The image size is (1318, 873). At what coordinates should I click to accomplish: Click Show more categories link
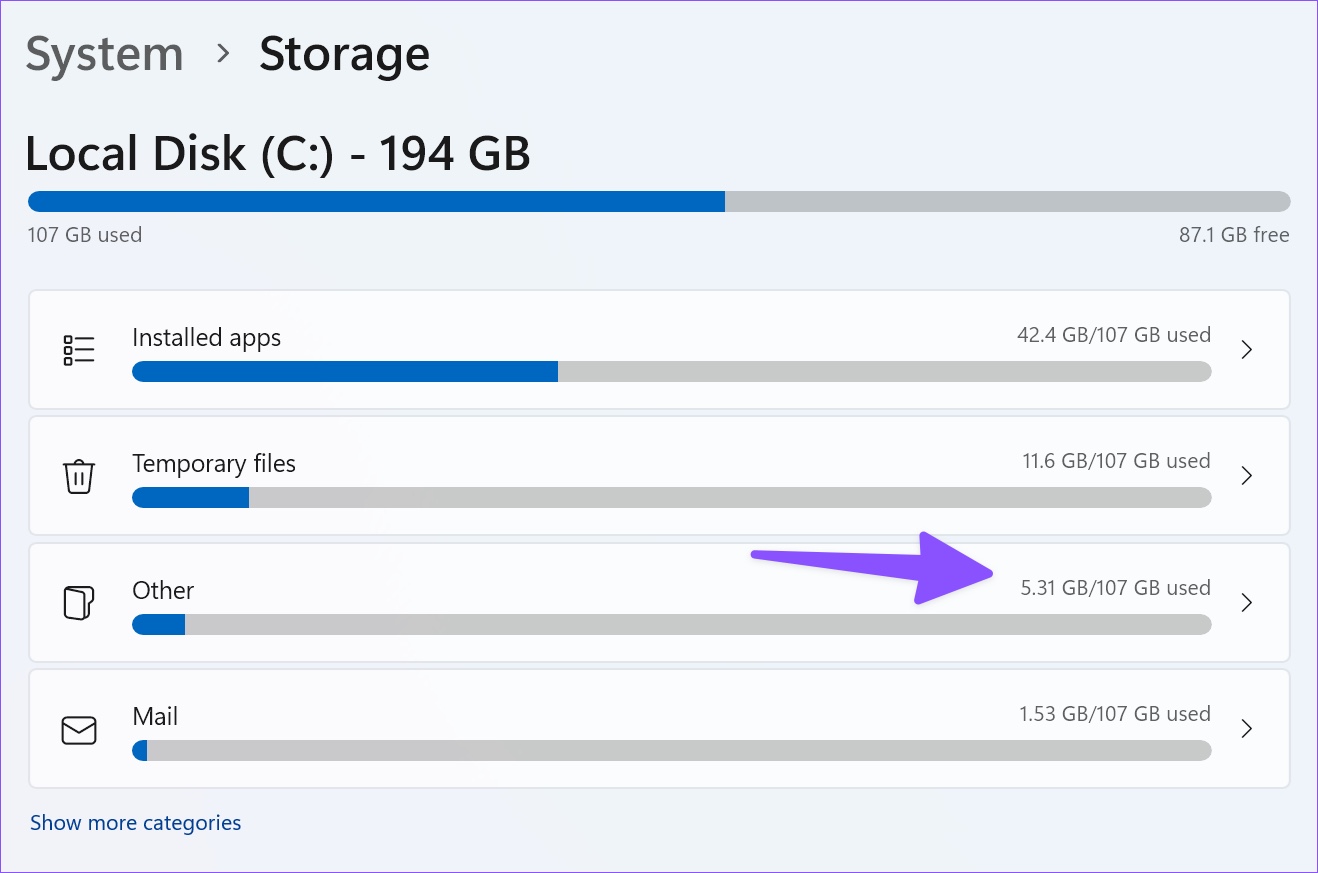(136, 823)
